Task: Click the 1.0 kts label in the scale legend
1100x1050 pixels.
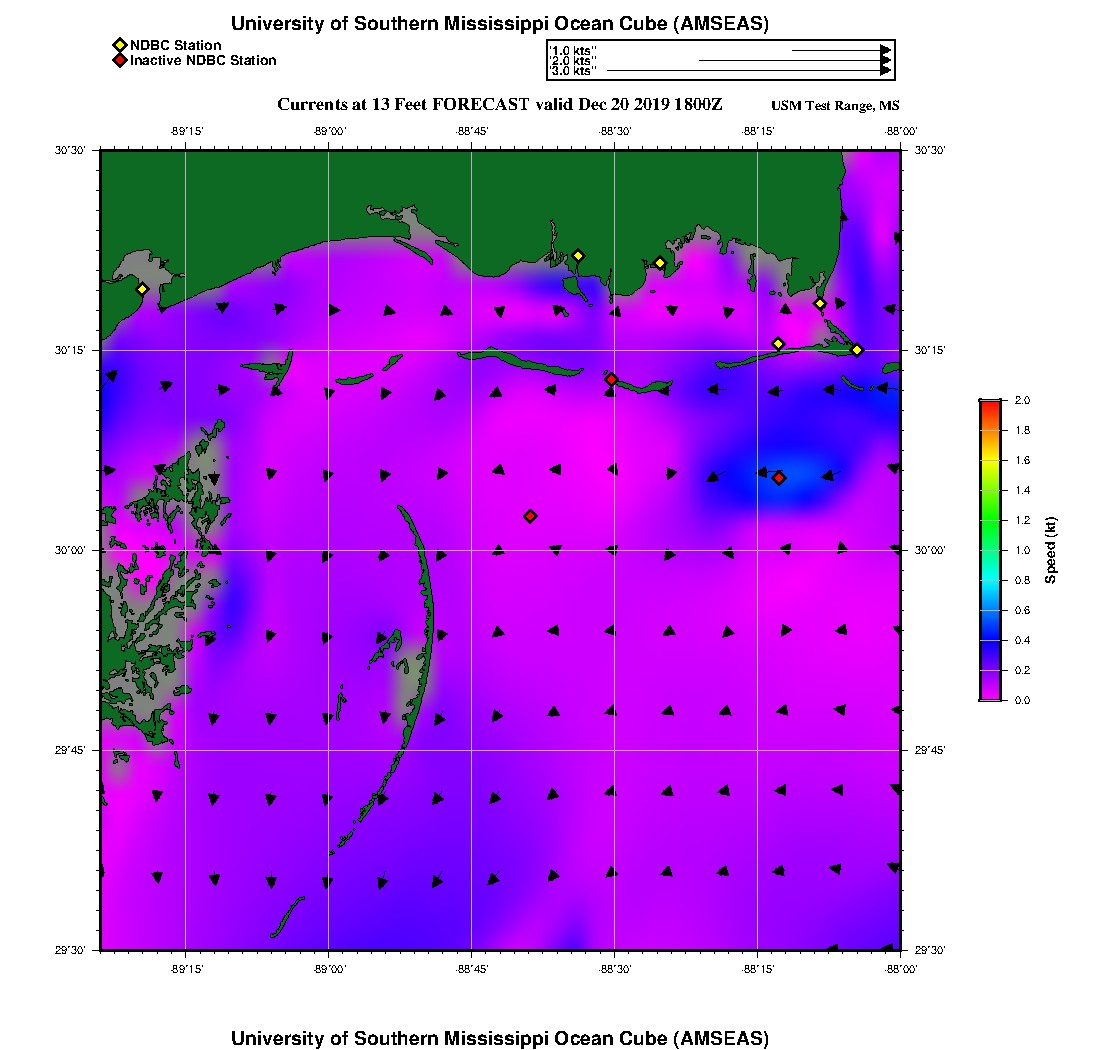Action: pos(573,50)
